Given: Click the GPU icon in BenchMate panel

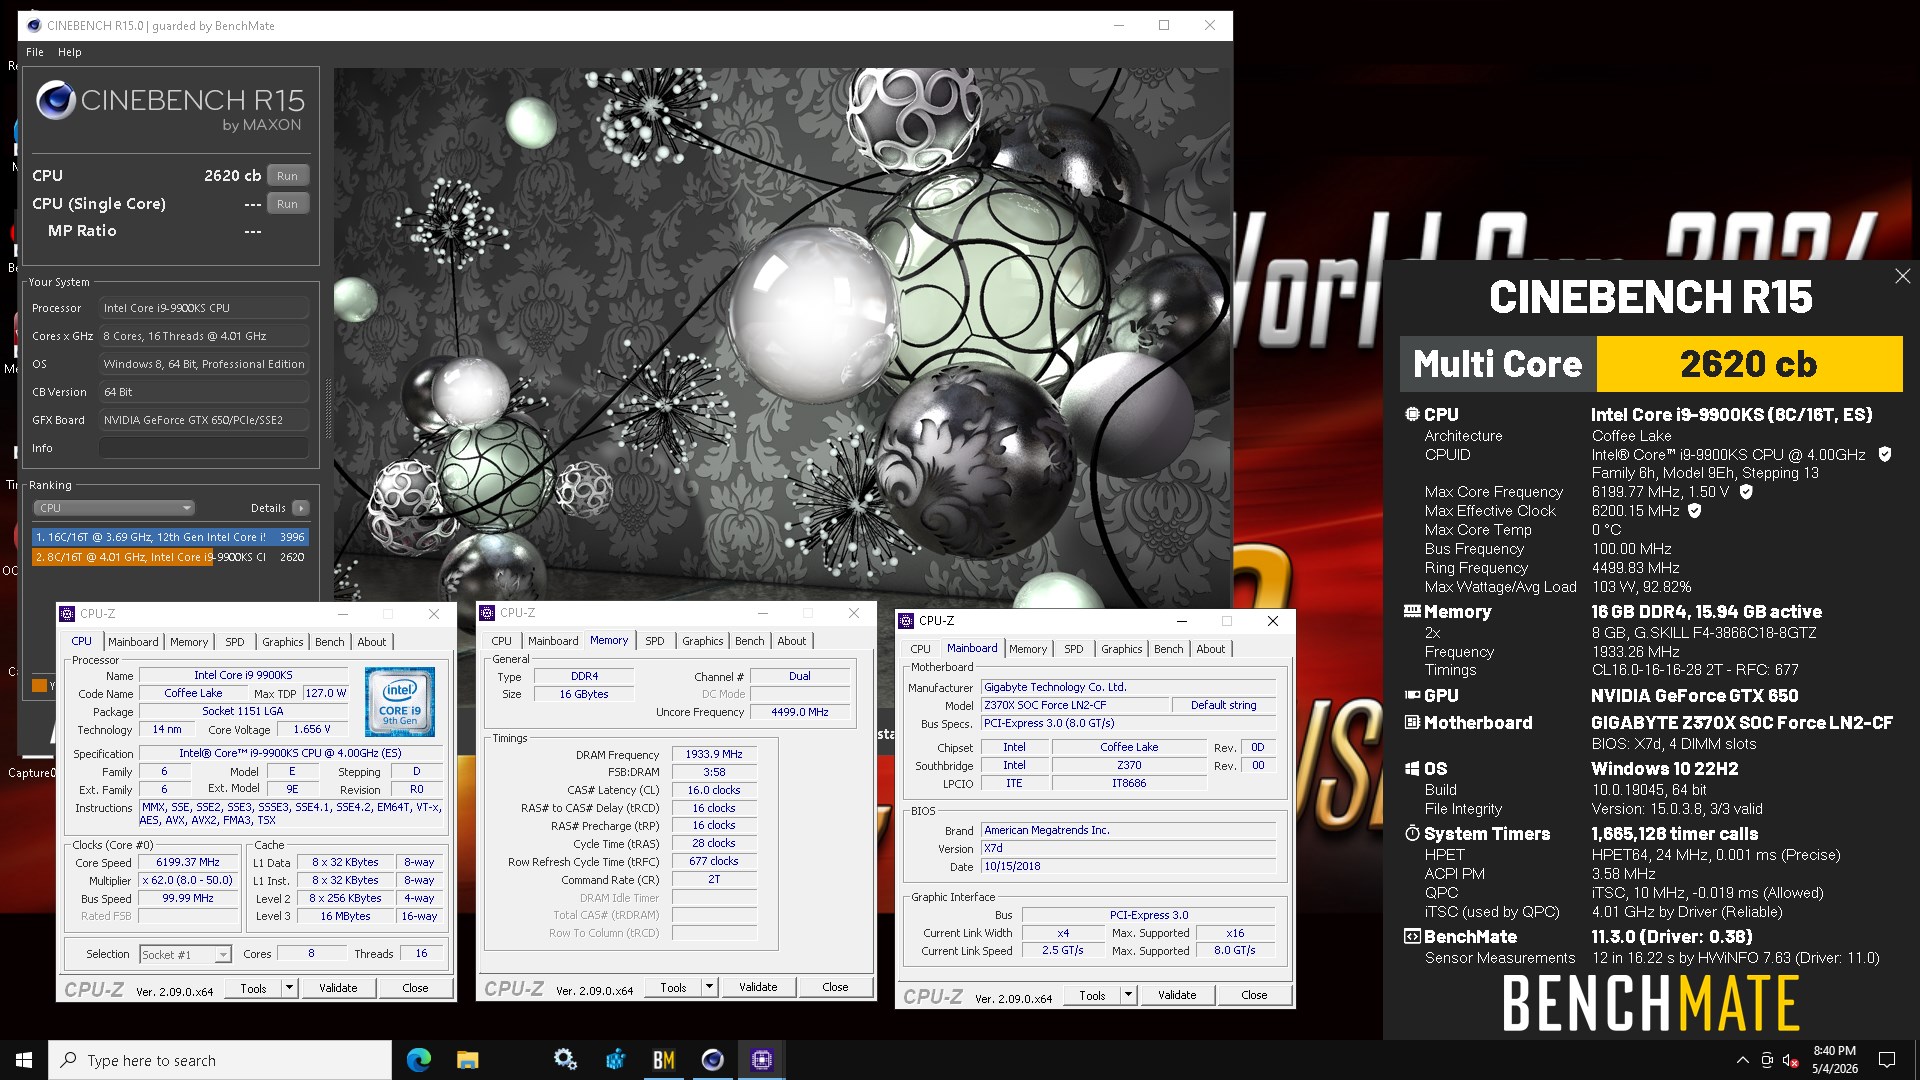Looking at the screenshot, I should 1412,695.
